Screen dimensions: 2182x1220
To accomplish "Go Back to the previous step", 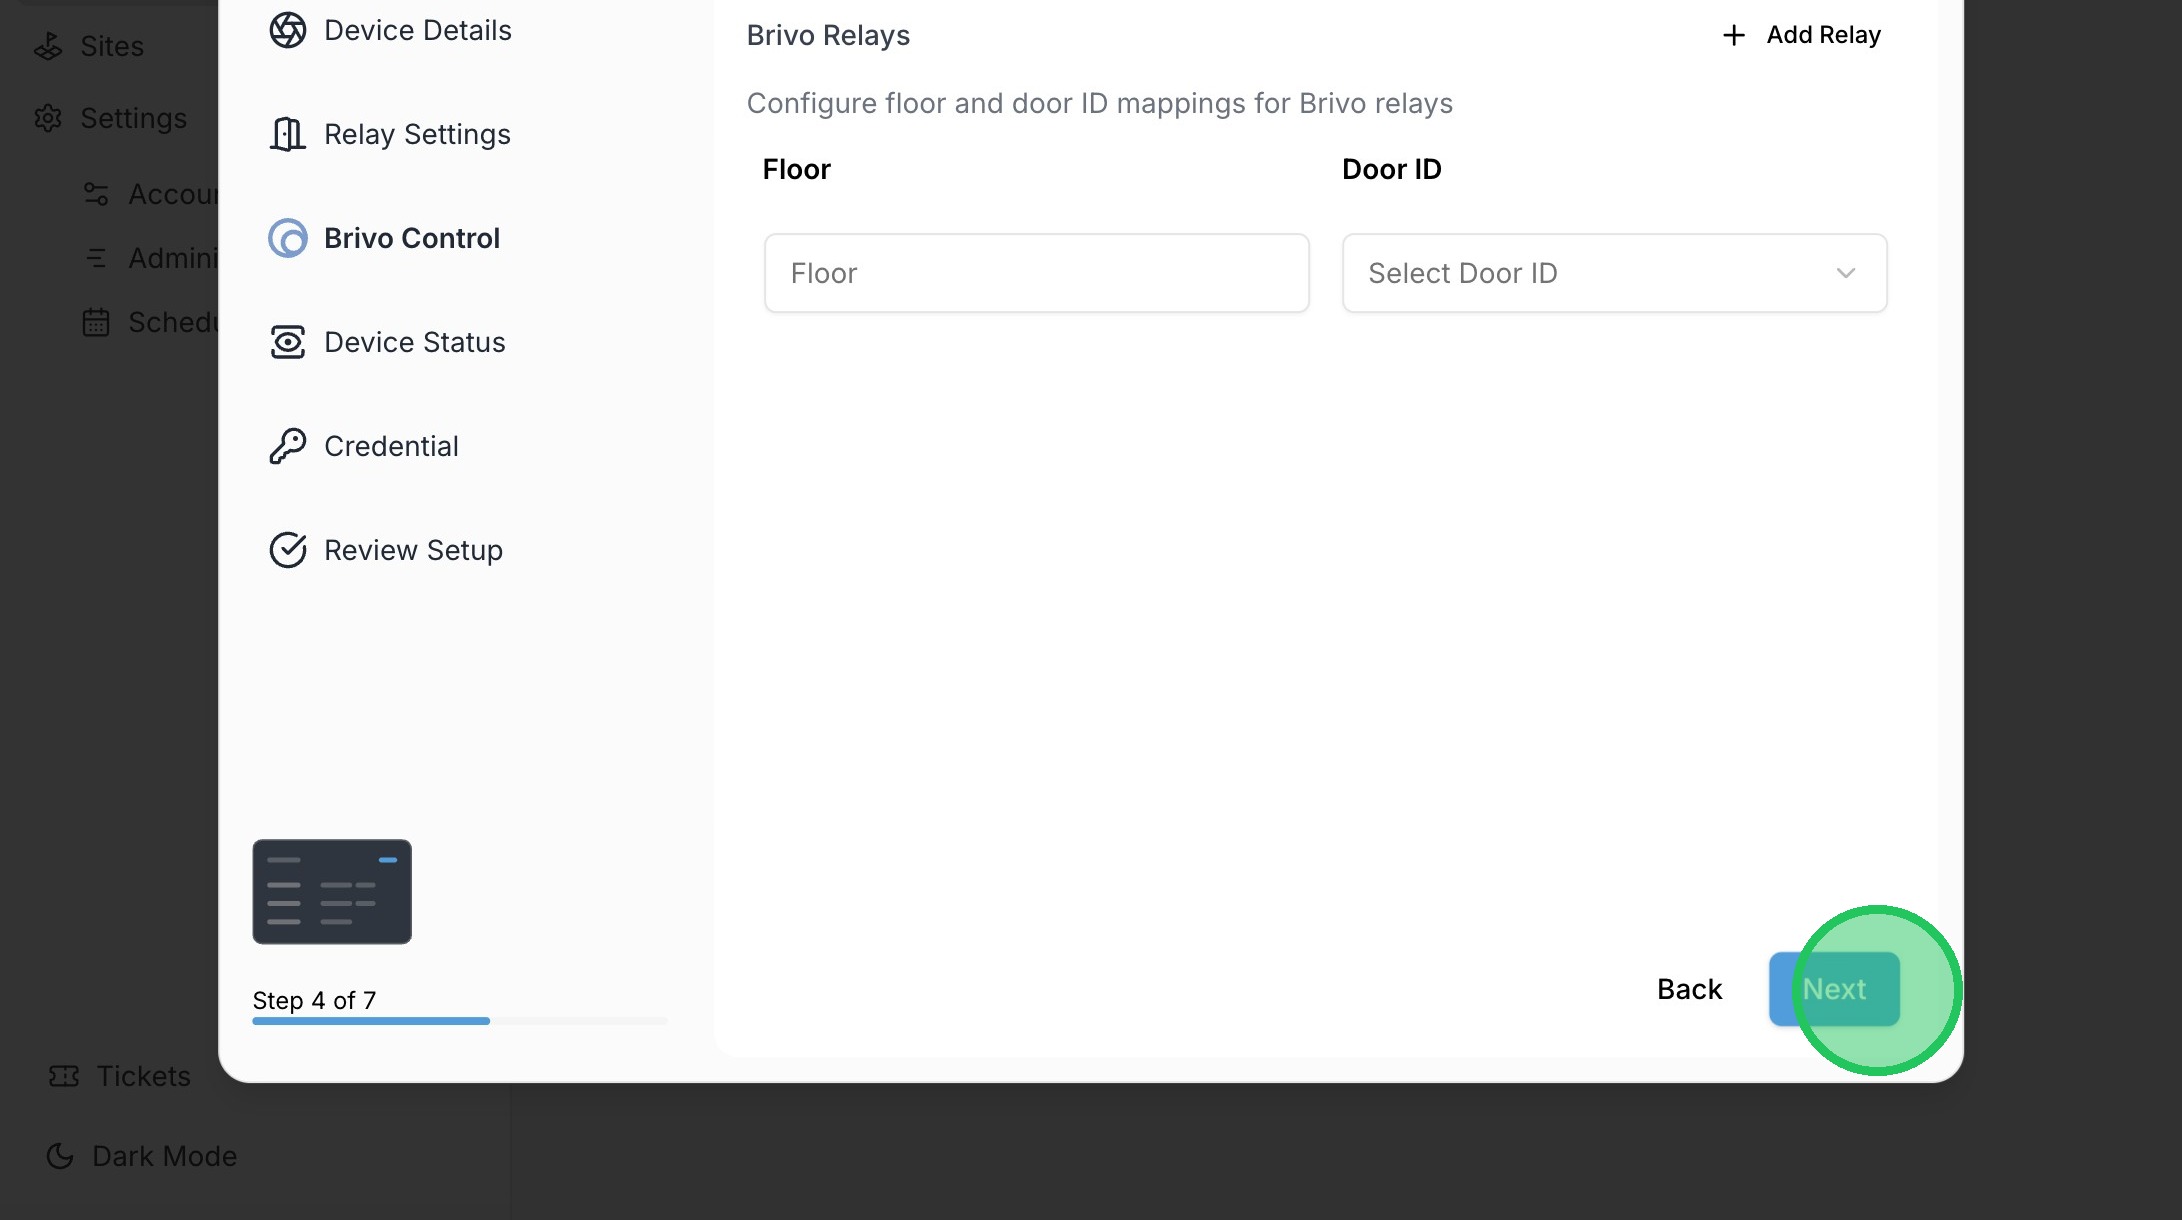I will (1689, 989).
